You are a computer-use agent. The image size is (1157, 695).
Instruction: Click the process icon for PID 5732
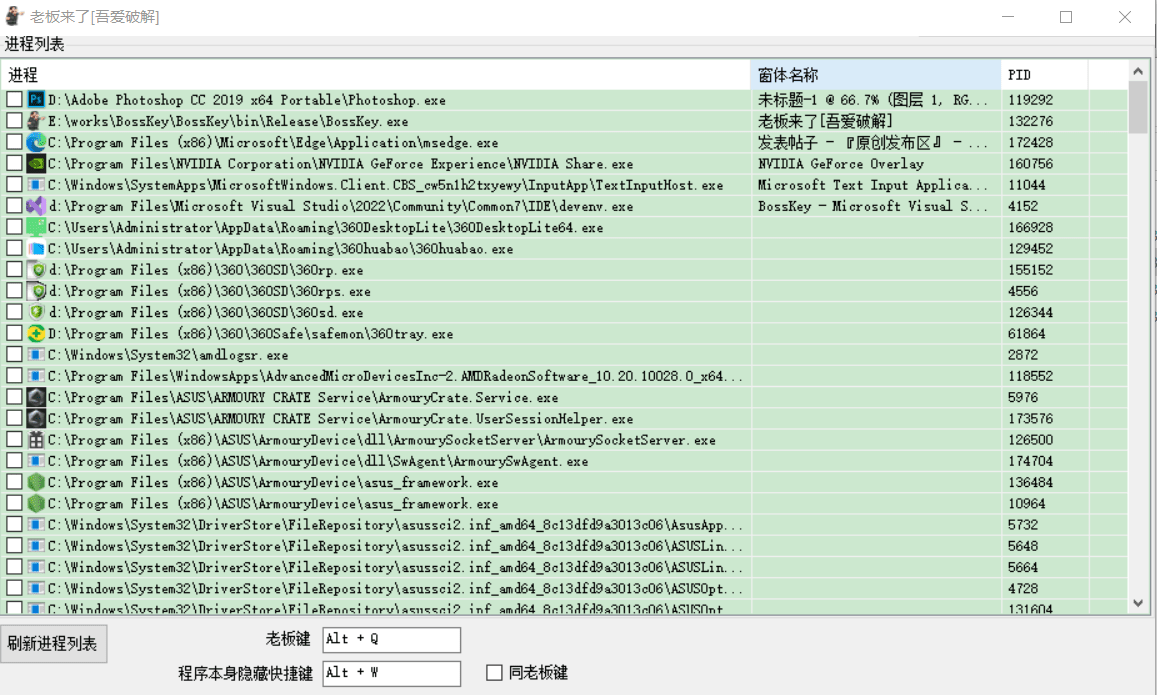coord(36,525)
